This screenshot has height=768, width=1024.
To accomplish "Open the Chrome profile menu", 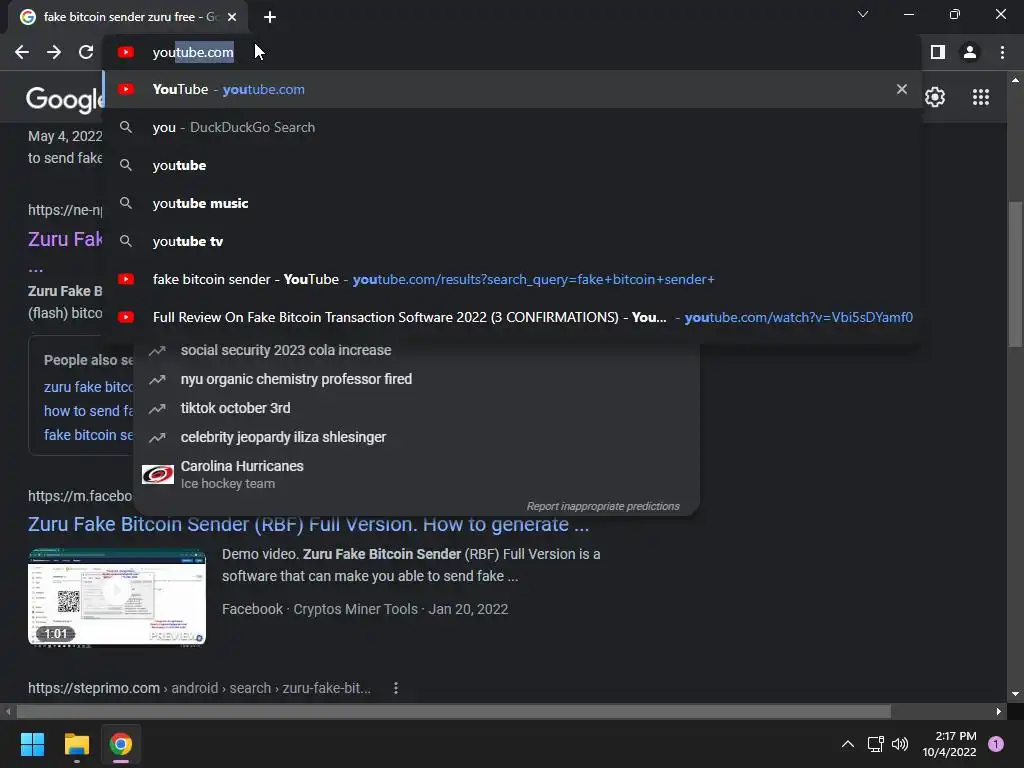I will [970, 52].
